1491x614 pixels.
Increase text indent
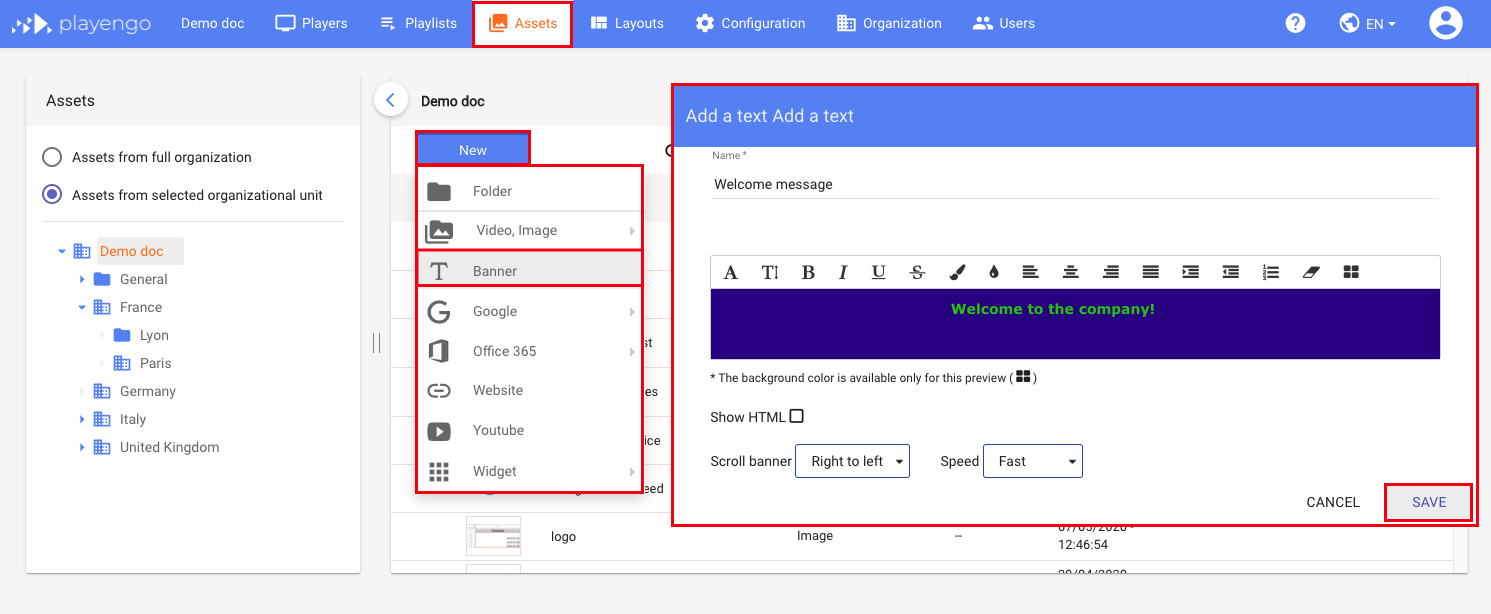pos(1190,272)
